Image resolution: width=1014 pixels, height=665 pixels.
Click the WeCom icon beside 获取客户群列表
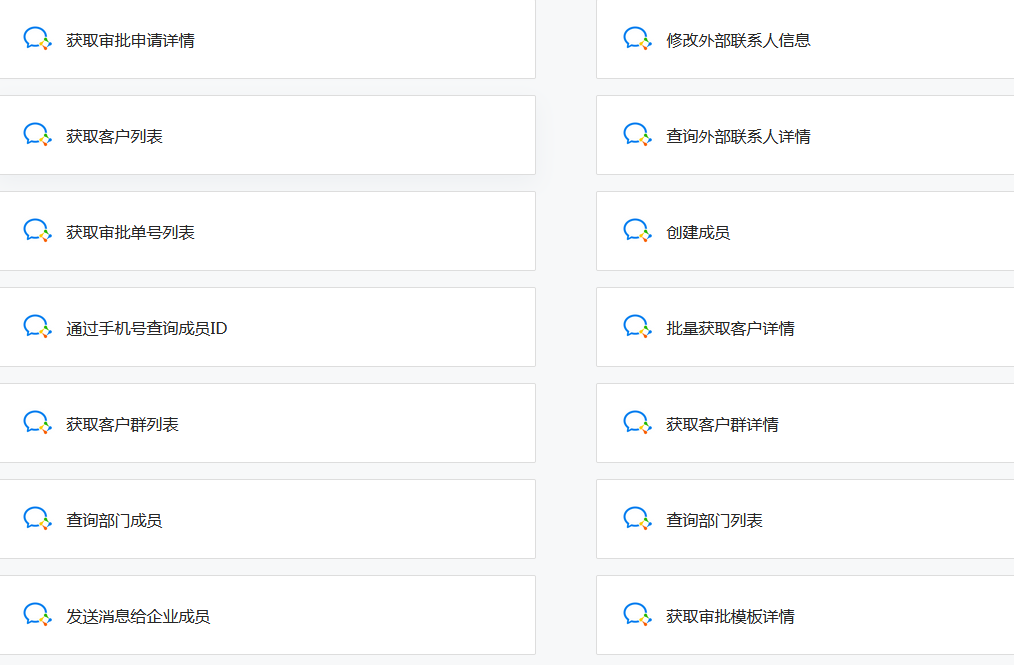pyautogui.click(x=38, y=423)
